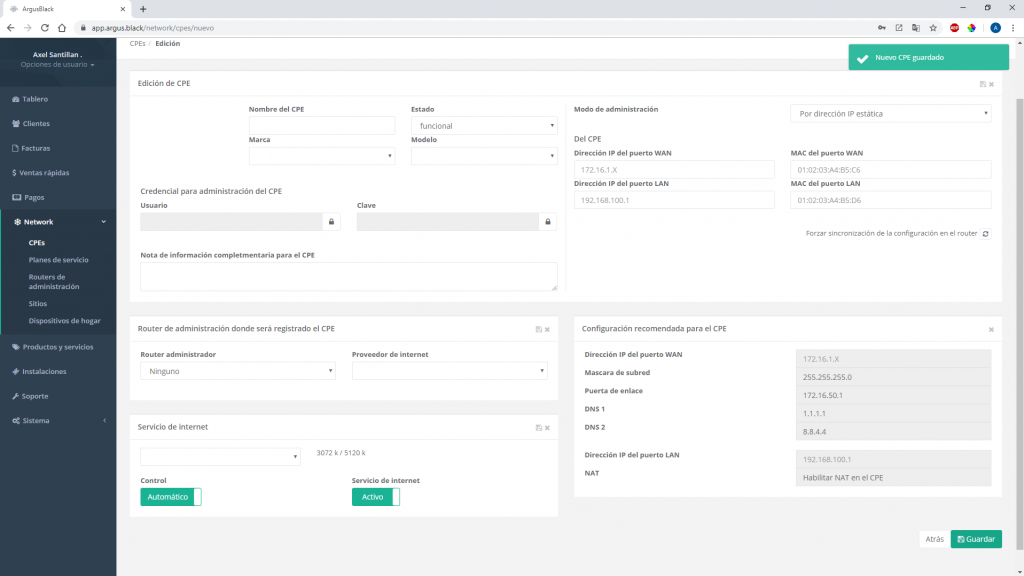Click the DNS 1 value 1.1.1.1

pyautogui.click(x=893, y=413)
